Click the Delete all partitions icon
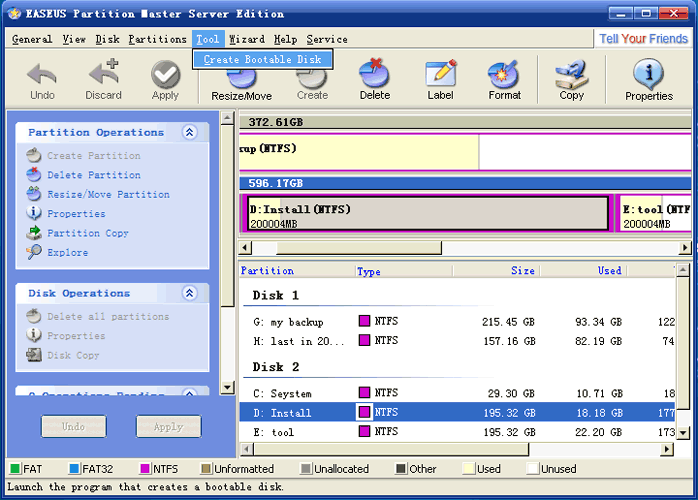 (x=33, y=316)
